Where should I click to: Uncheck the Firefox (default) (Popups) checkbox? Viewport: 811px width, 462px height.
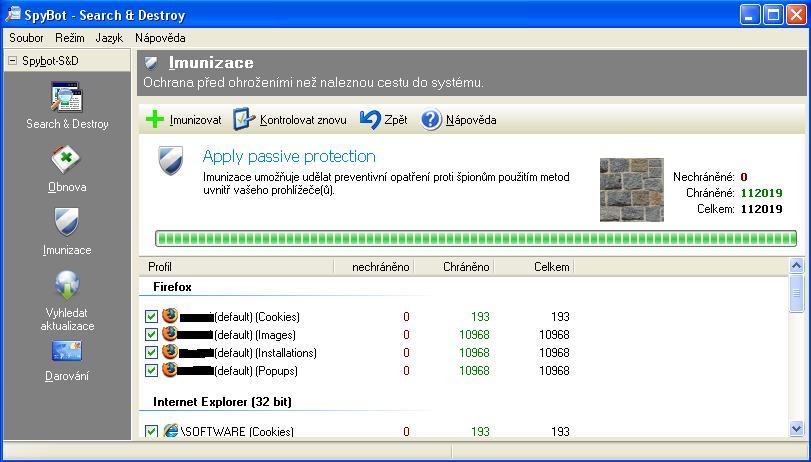151,371
